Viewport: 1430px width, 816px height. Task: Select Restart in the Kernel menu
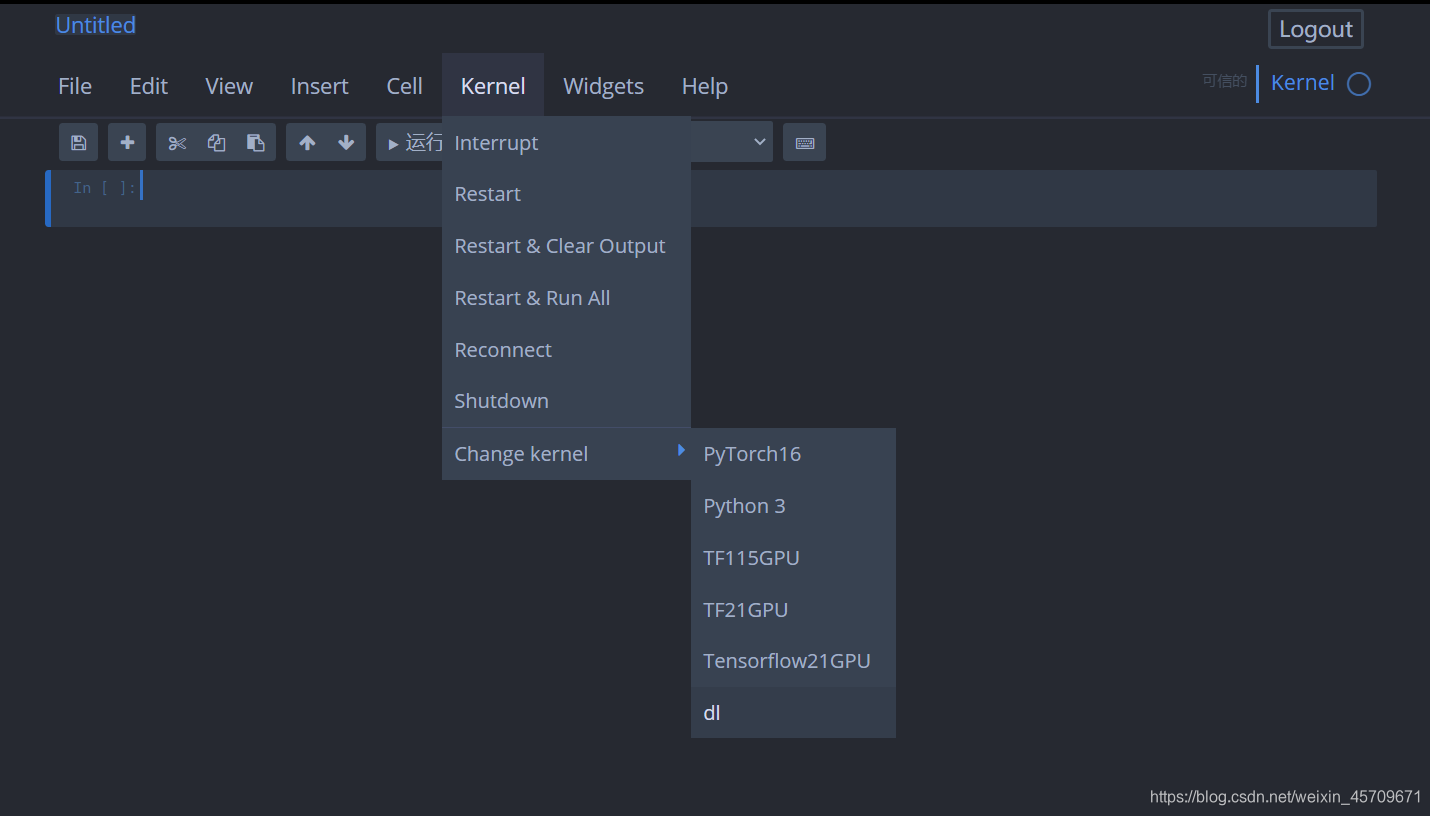click(x=566, y=194)
